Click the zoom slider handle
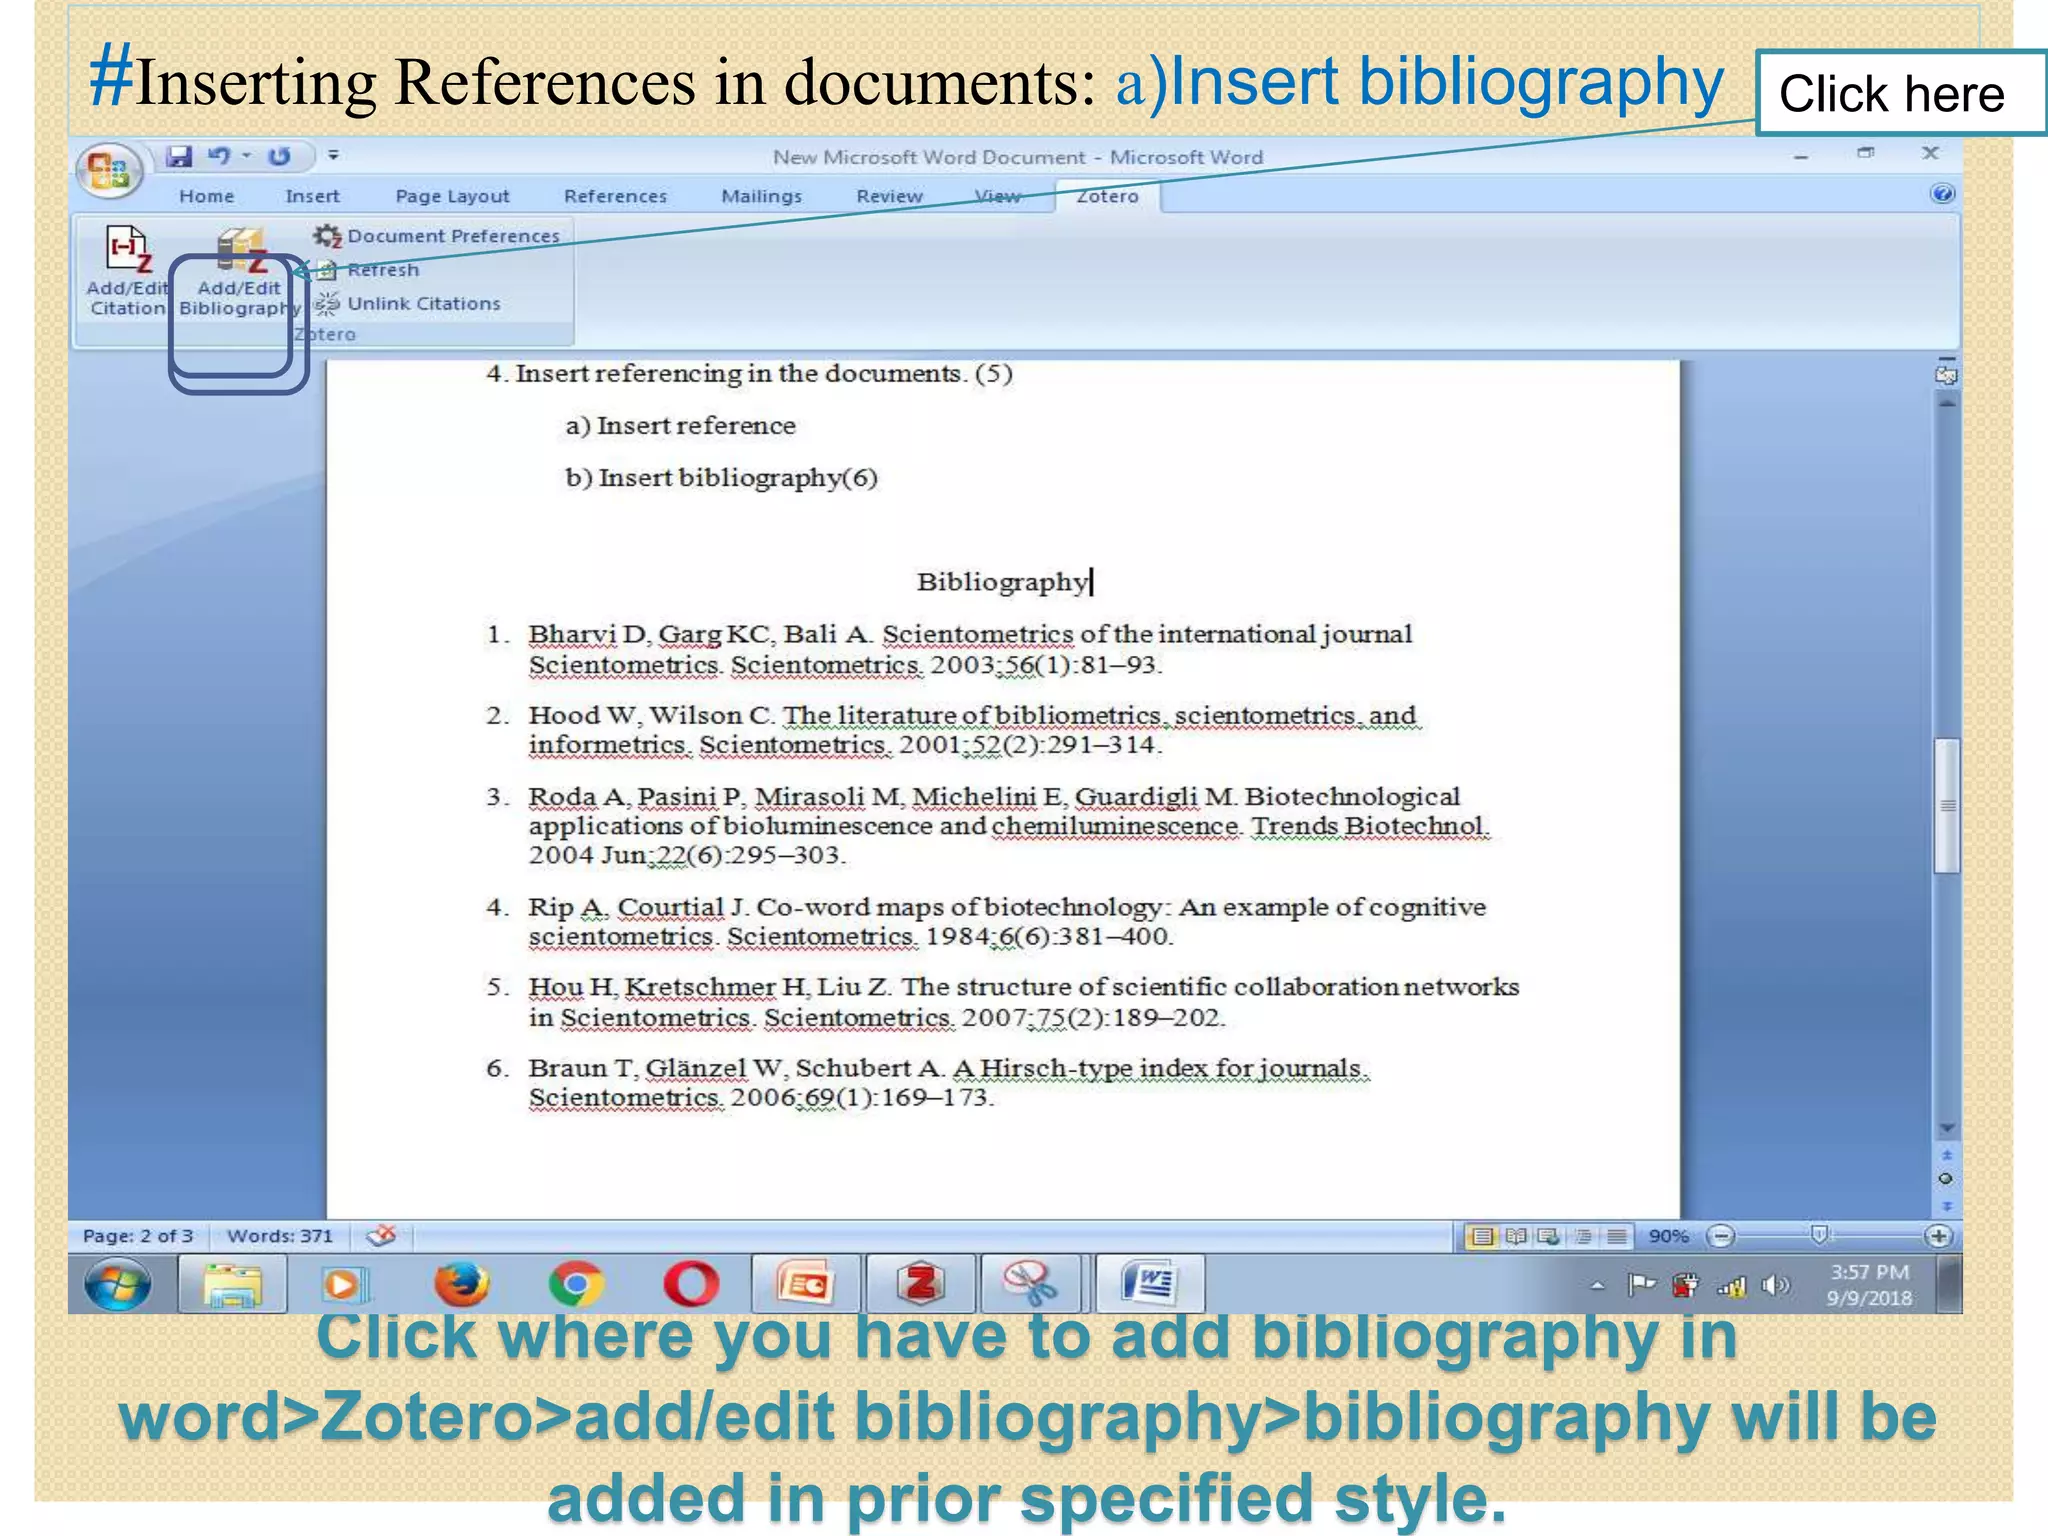The image size is (2048, 1536). pos(1820,1236)
